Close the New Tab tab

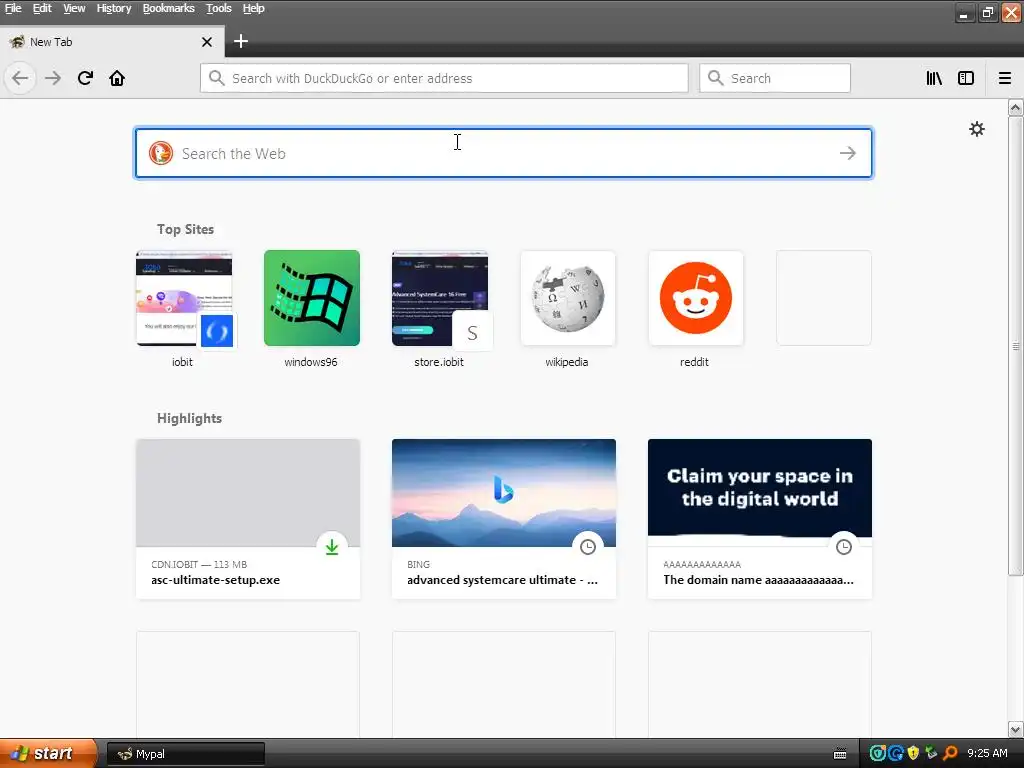coord(207,42)
